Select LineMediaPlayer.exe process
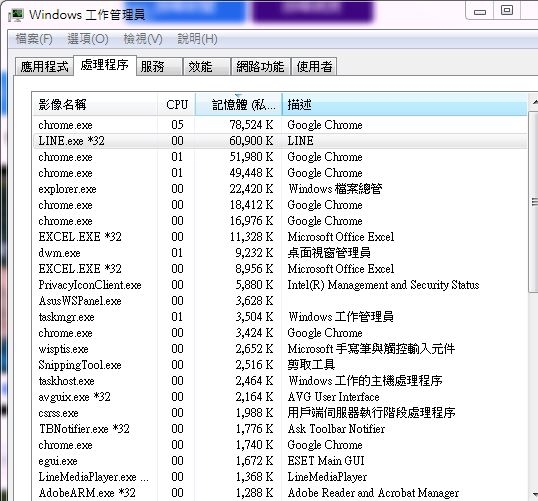The height and width of the screenshot is (501, 538). click(280, 477)
